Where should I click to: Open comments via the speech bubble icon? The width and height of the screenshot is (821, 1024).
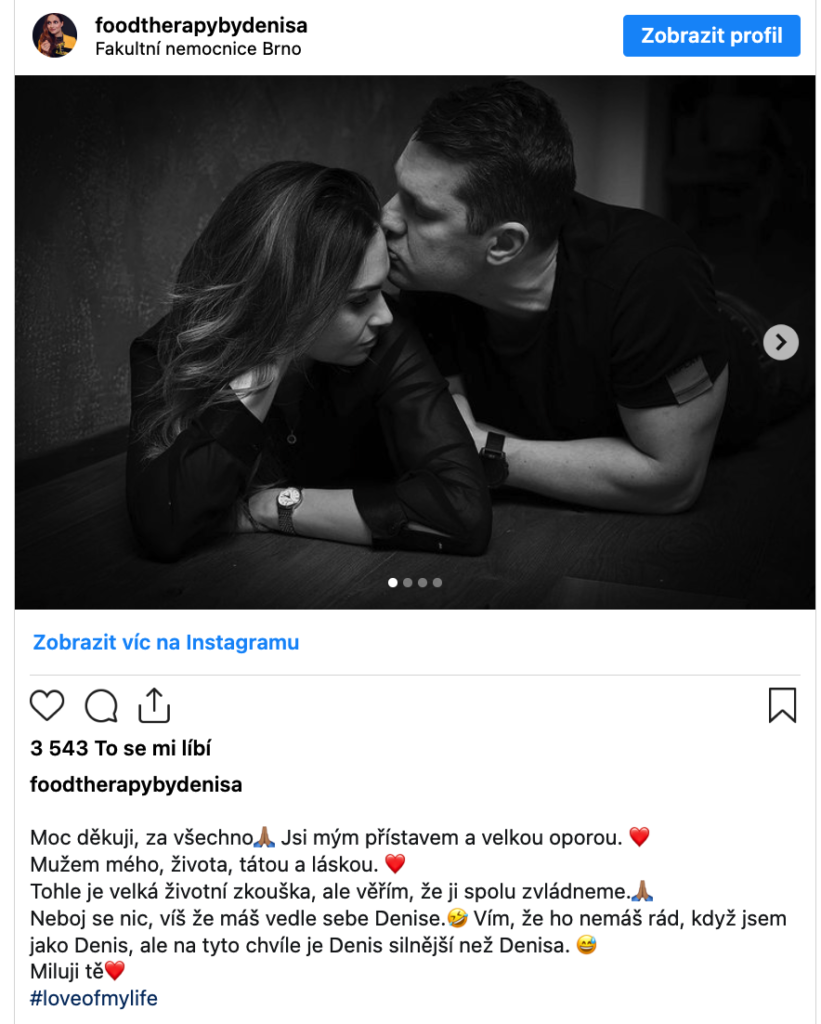coord(101,705)
